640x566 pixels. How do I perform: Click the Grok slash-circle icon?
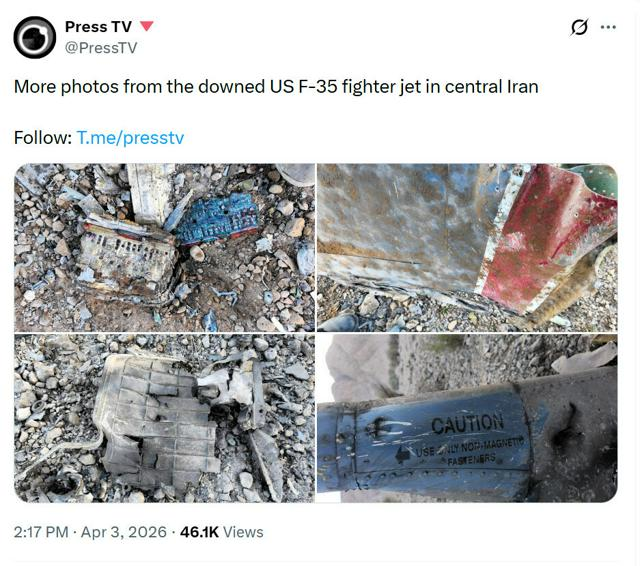click(x=580, y=27)
